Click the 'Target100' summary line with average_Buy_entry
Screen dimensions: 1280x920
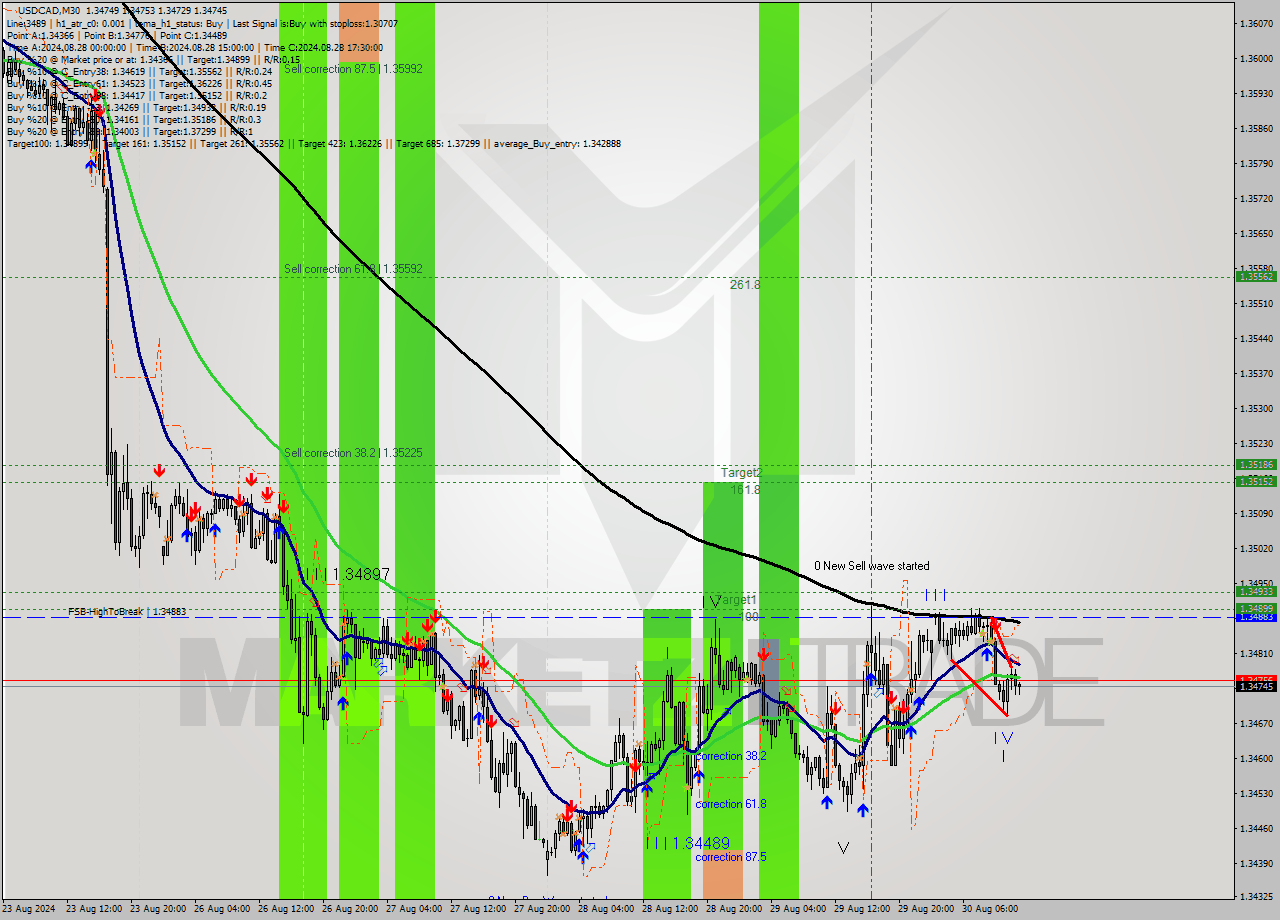(313, 144)
